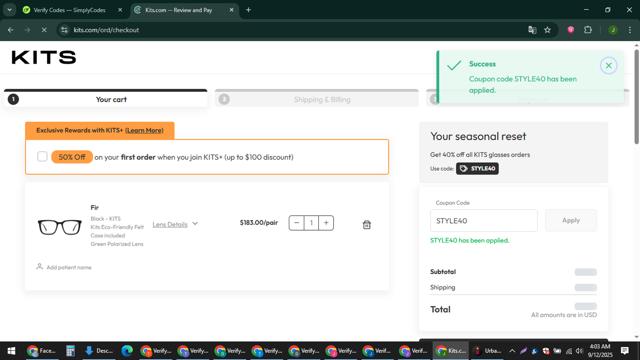Click the 'STYLE40 has been applied.' message
The image size is (640, 360).
[x=469, y=240]
